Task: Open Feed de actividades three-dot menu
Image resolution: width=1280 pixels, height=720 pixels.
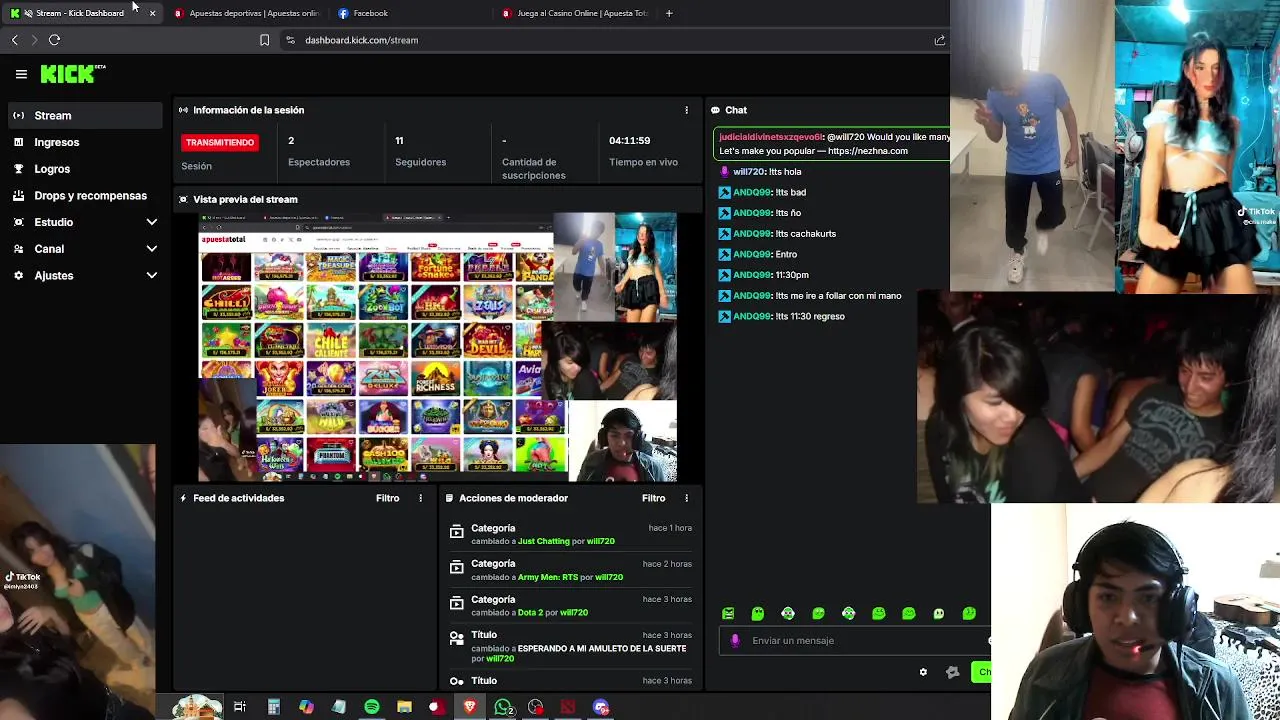Action: pos(420,498)
